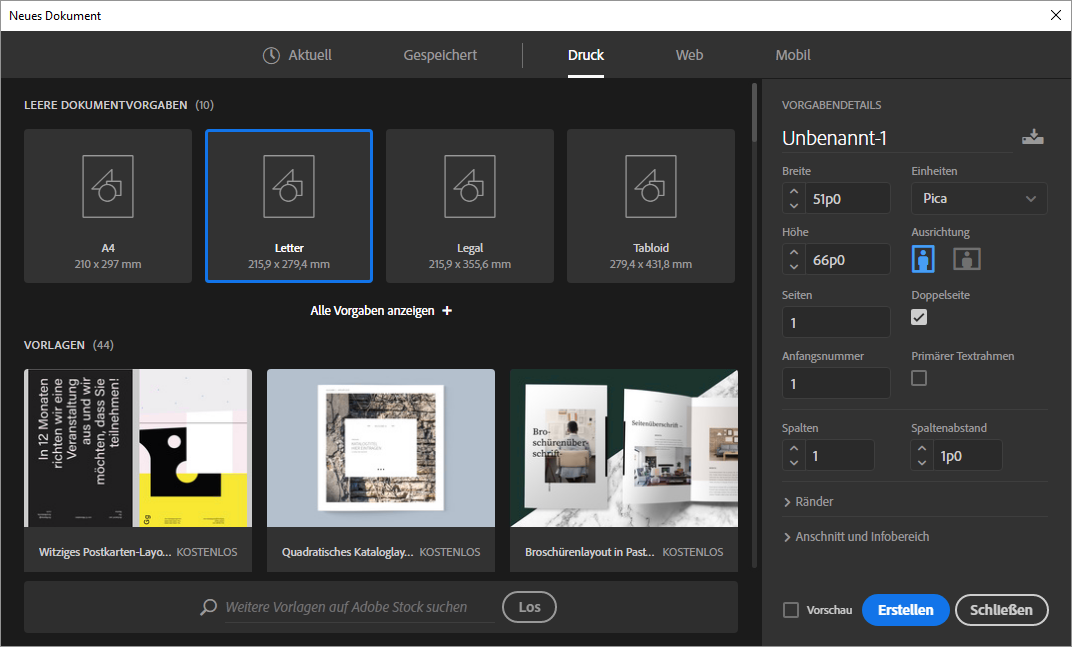The width and height of the screenshot is (1072, 647).
Task: Switch to the Web tab
Action: click(689, 55)
